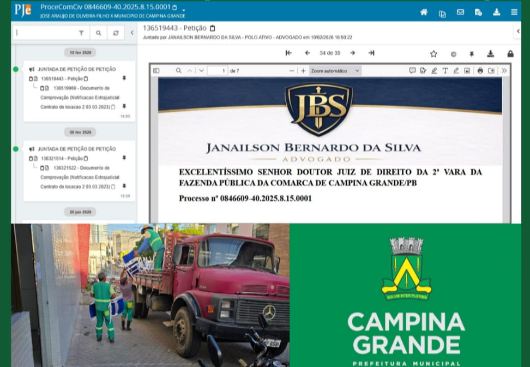Expand process details dropdown arrow in header

(x=184, y=10)
